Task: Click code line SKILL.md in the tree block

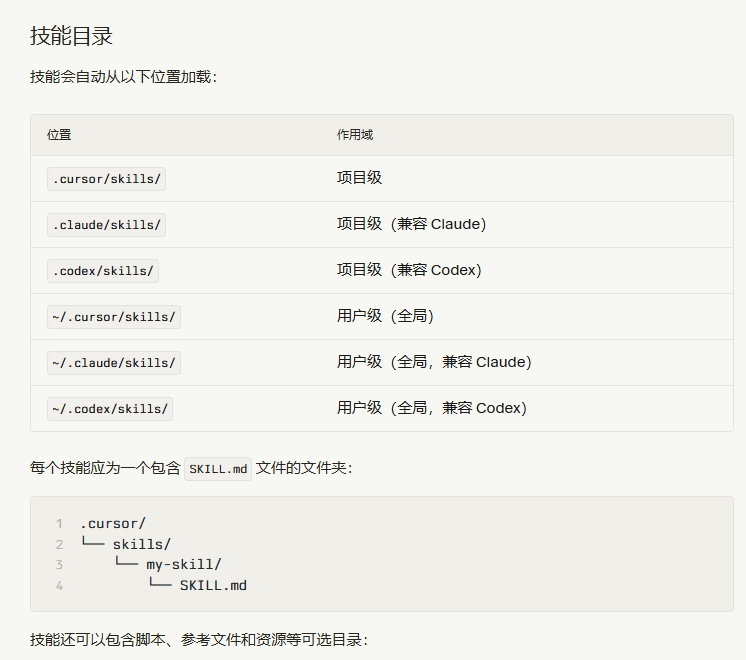Action: (x=197, y=585)
